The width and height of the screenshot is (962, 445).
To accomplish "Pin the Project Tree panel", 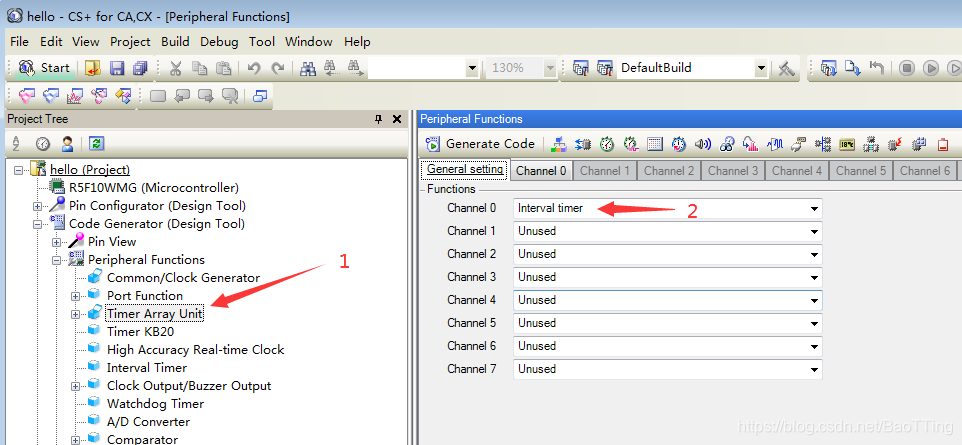I will coord(379,119).
